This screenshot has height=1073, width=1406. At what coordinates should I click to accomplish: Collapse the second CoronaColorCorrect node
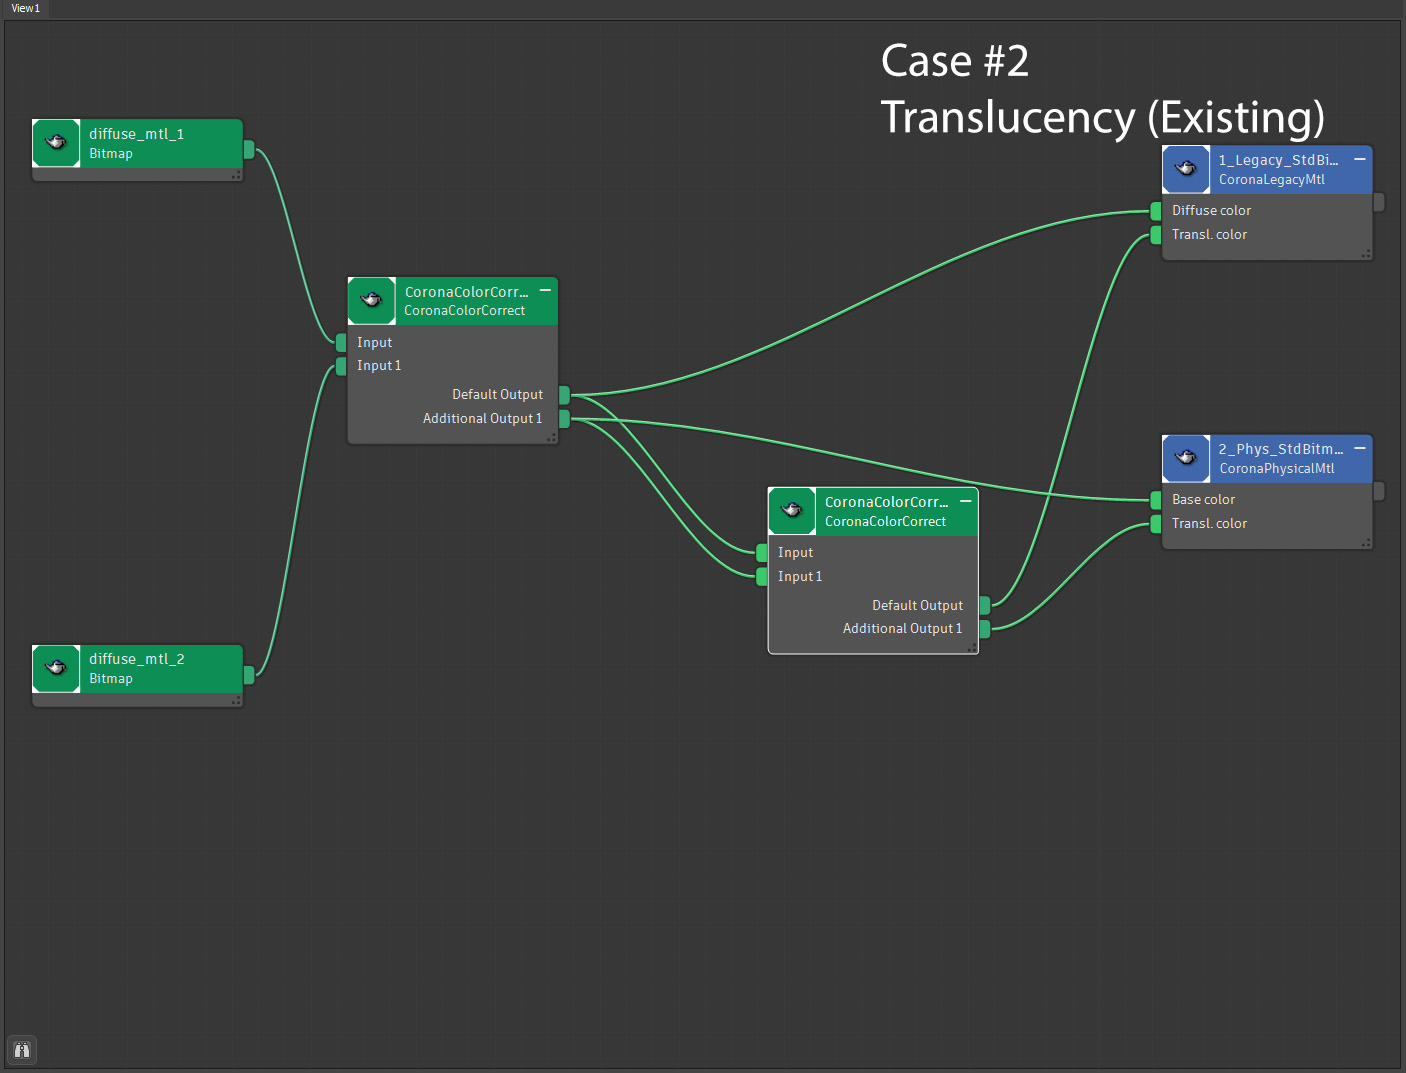coord(965,501)
